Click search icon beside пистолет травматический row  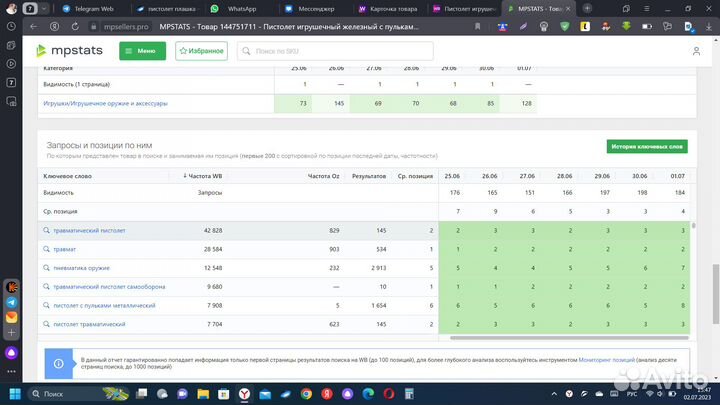coord(46,324)
